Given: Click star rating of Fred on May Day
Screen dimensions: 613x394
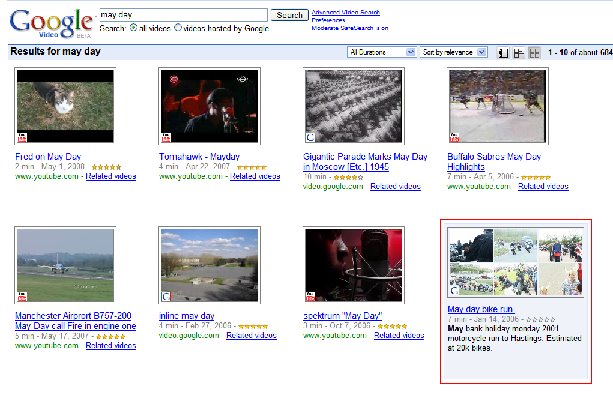Looking at the screenshot, I should coord(106,167).
